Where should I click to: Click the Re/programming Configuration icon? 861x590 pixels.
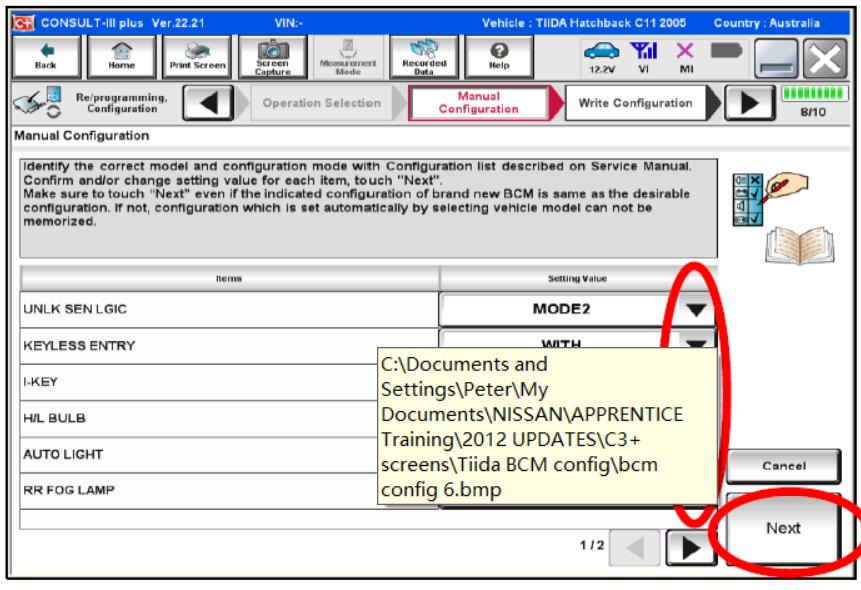(x=37, y=103)
